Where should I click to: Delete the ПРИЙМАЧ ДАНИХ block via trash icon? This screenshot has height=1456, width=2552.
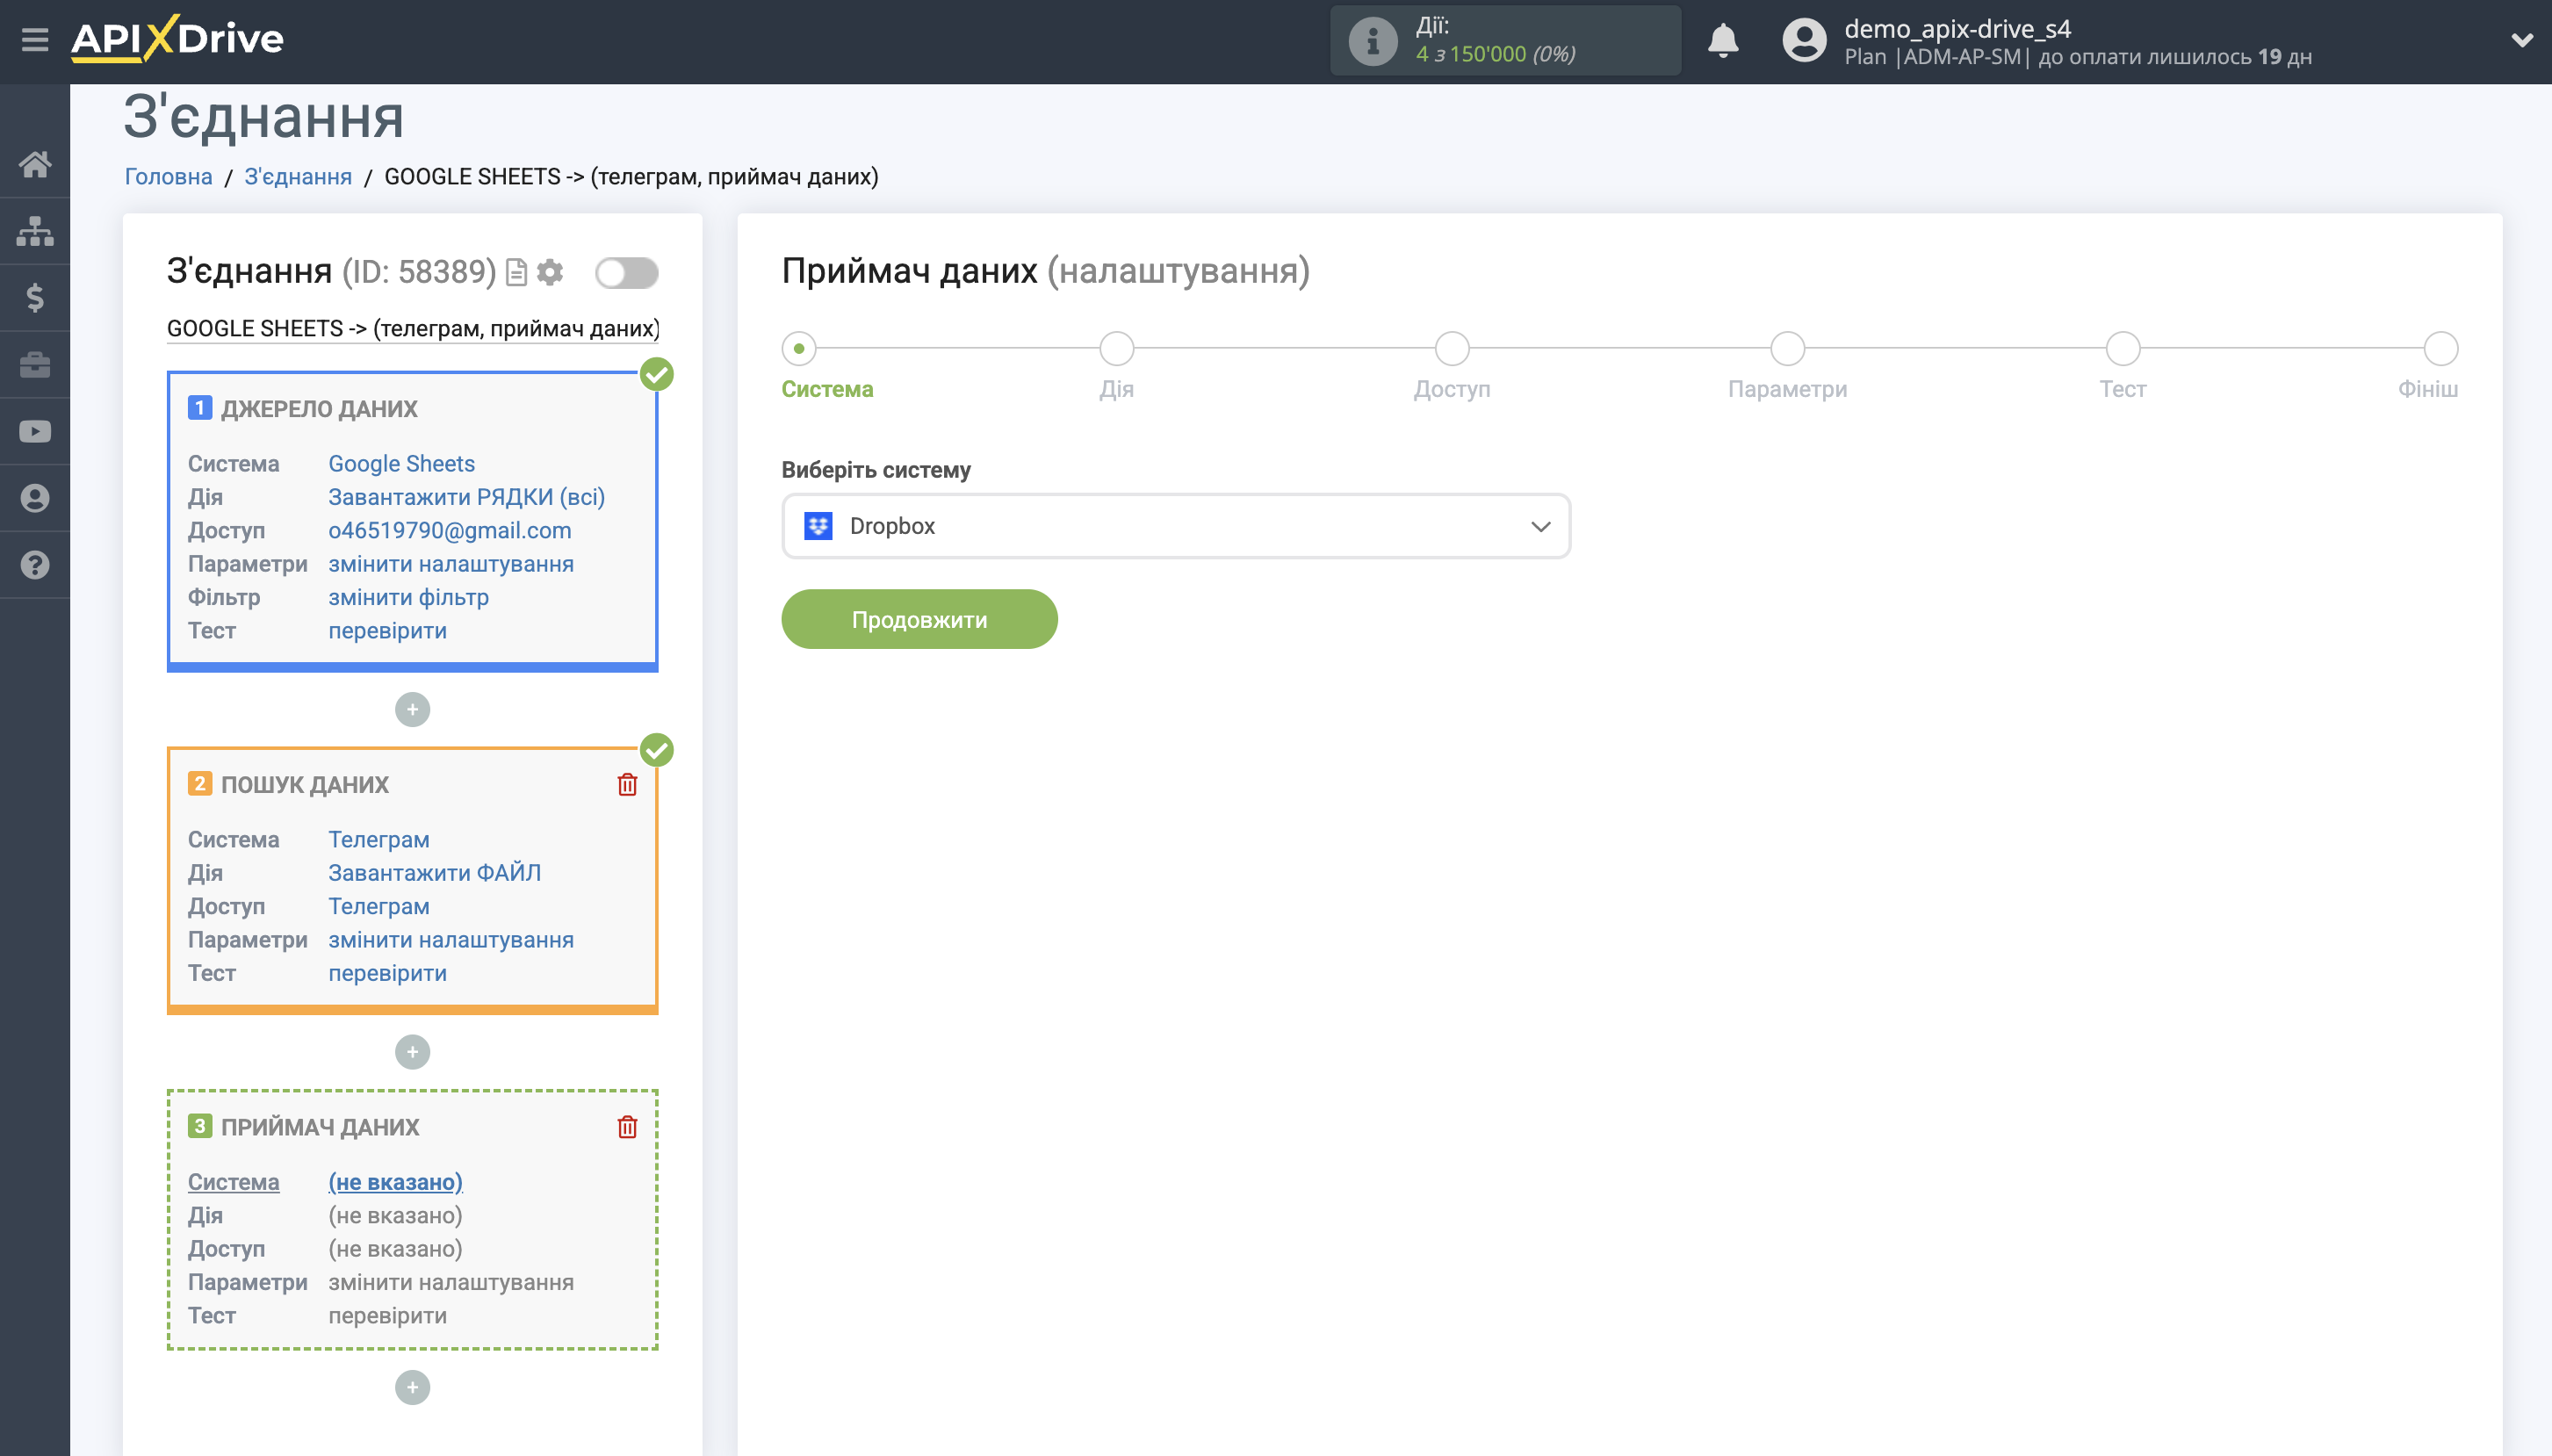coord(627,1126)
